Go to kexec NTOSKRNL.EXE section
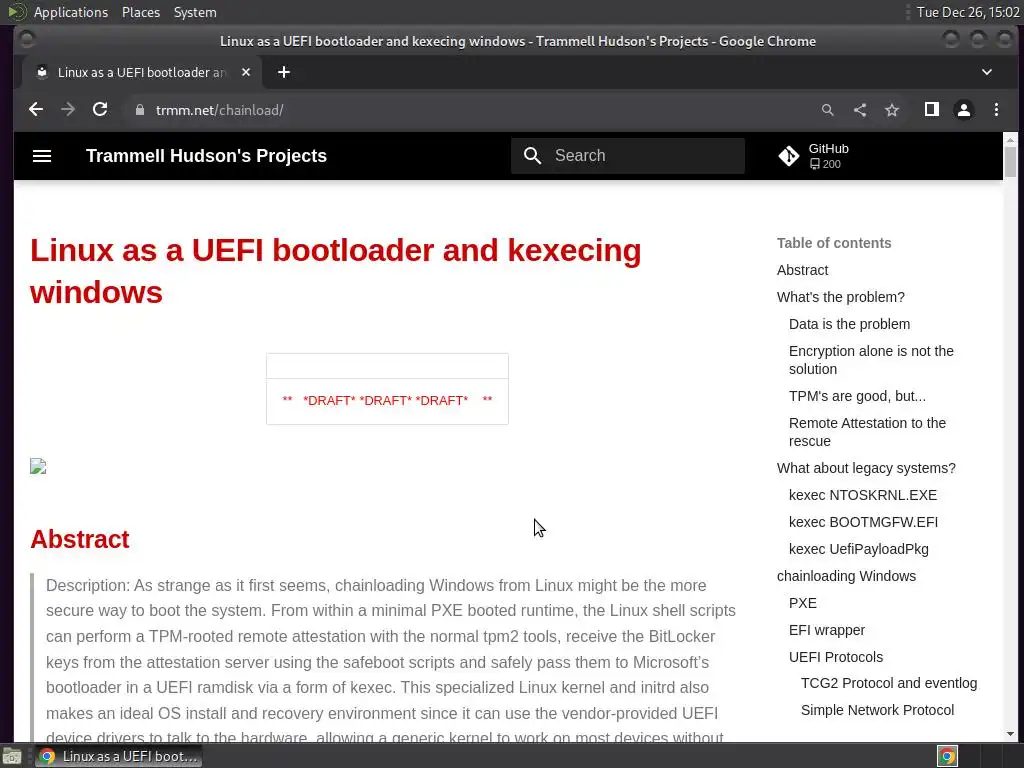1024x768 pixels. pos(863,495)
